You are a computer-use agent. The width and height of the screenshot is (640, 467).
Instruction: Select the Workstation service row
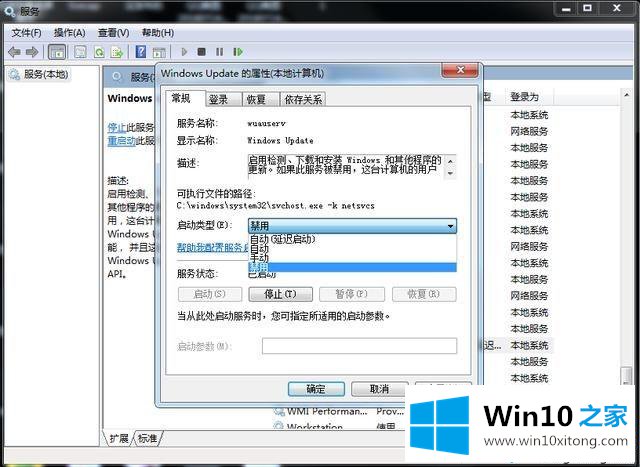(x=339, y=427)
